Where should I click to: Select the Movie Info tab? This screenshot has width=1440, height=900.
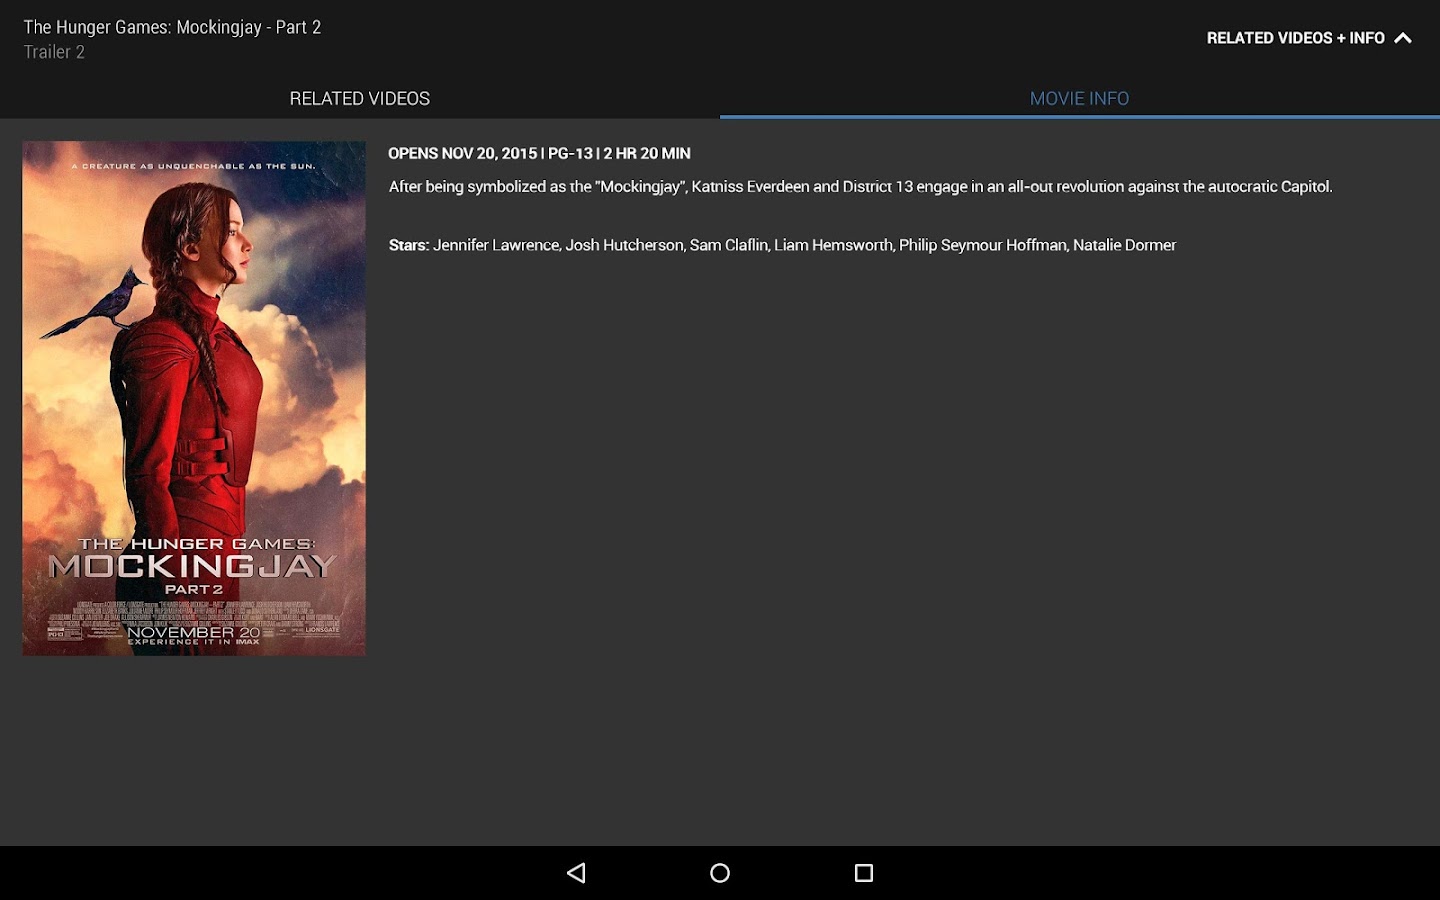(1079, 98)
